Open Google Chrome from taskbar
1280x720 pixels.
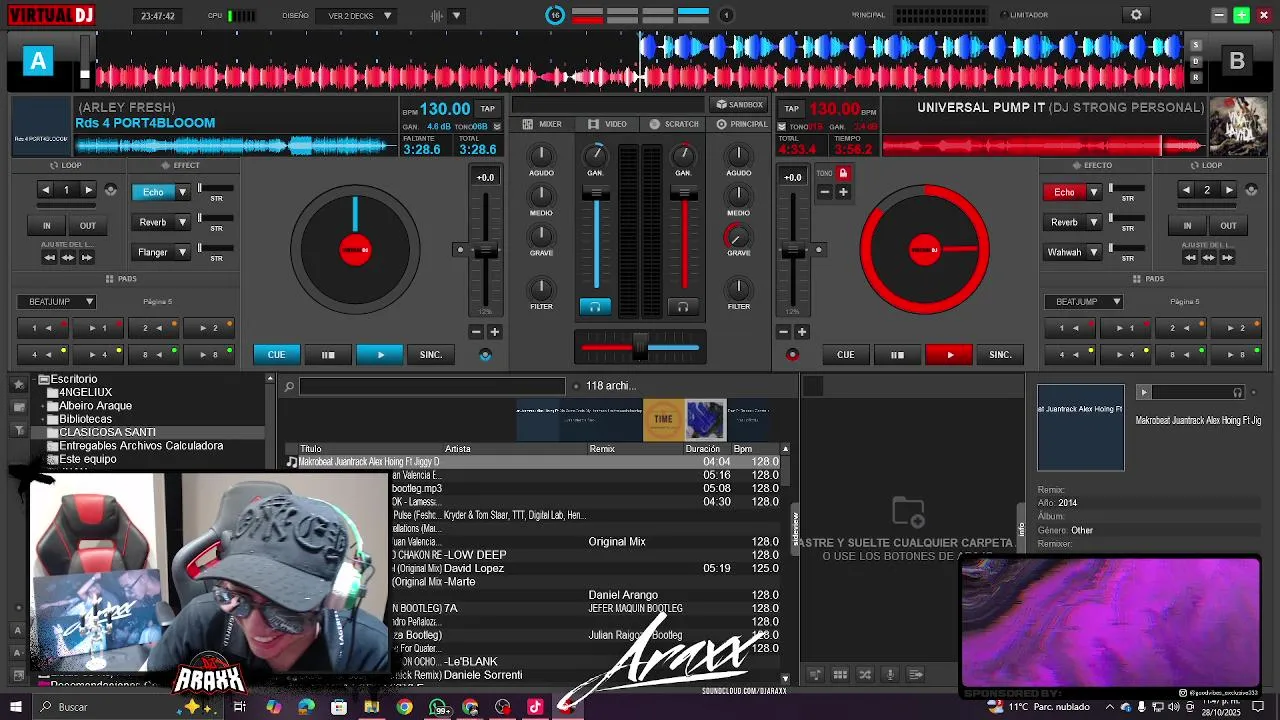[404, 707]
